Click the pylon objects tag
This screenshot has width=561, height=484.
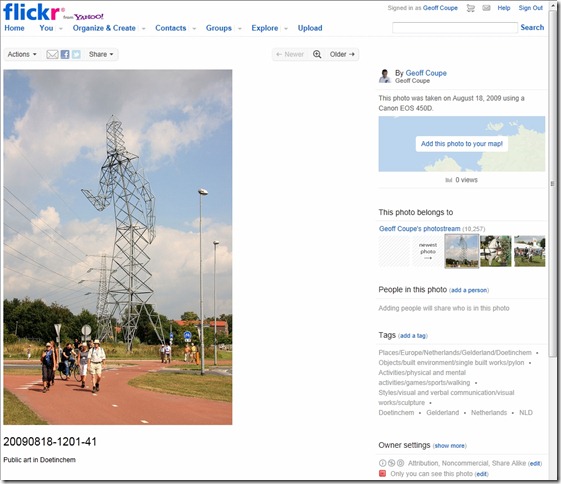(x=451, y=363)
